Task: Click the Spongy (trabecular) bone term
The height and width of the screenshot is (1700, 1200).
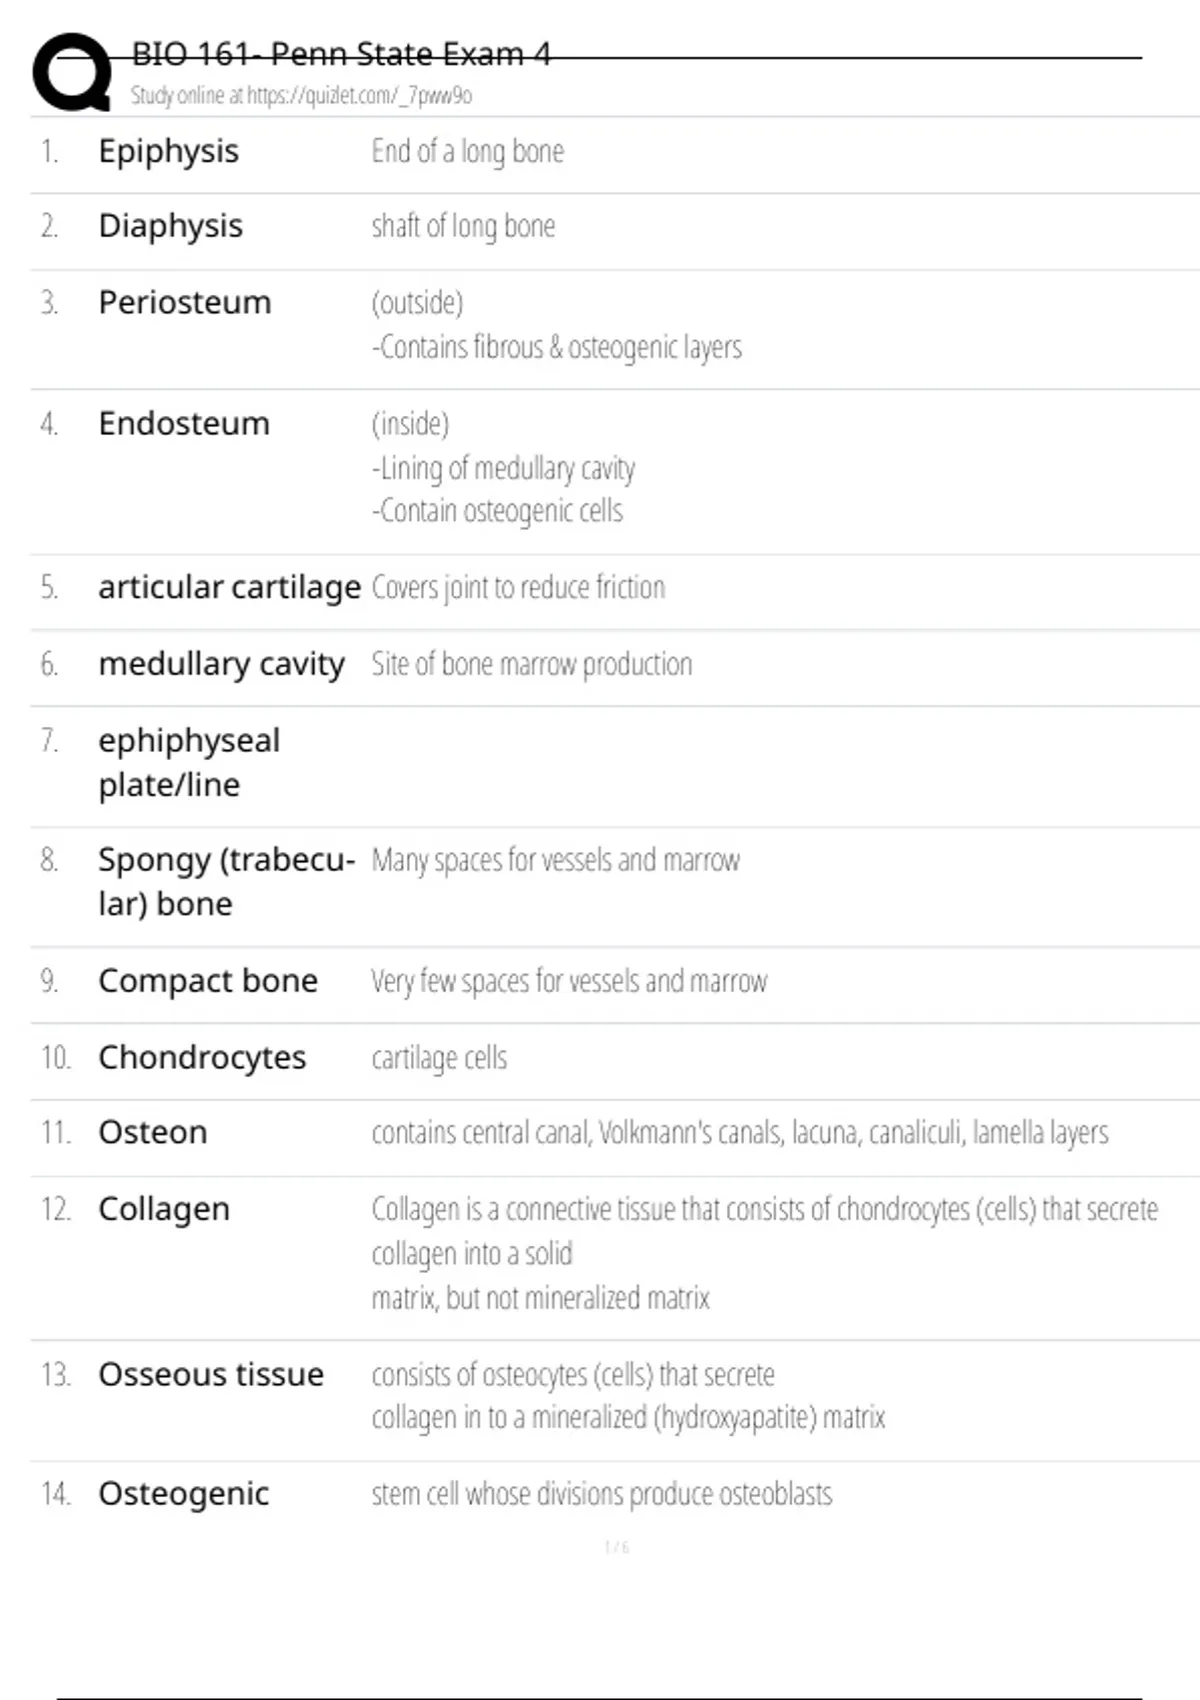Action: (226, 881)
